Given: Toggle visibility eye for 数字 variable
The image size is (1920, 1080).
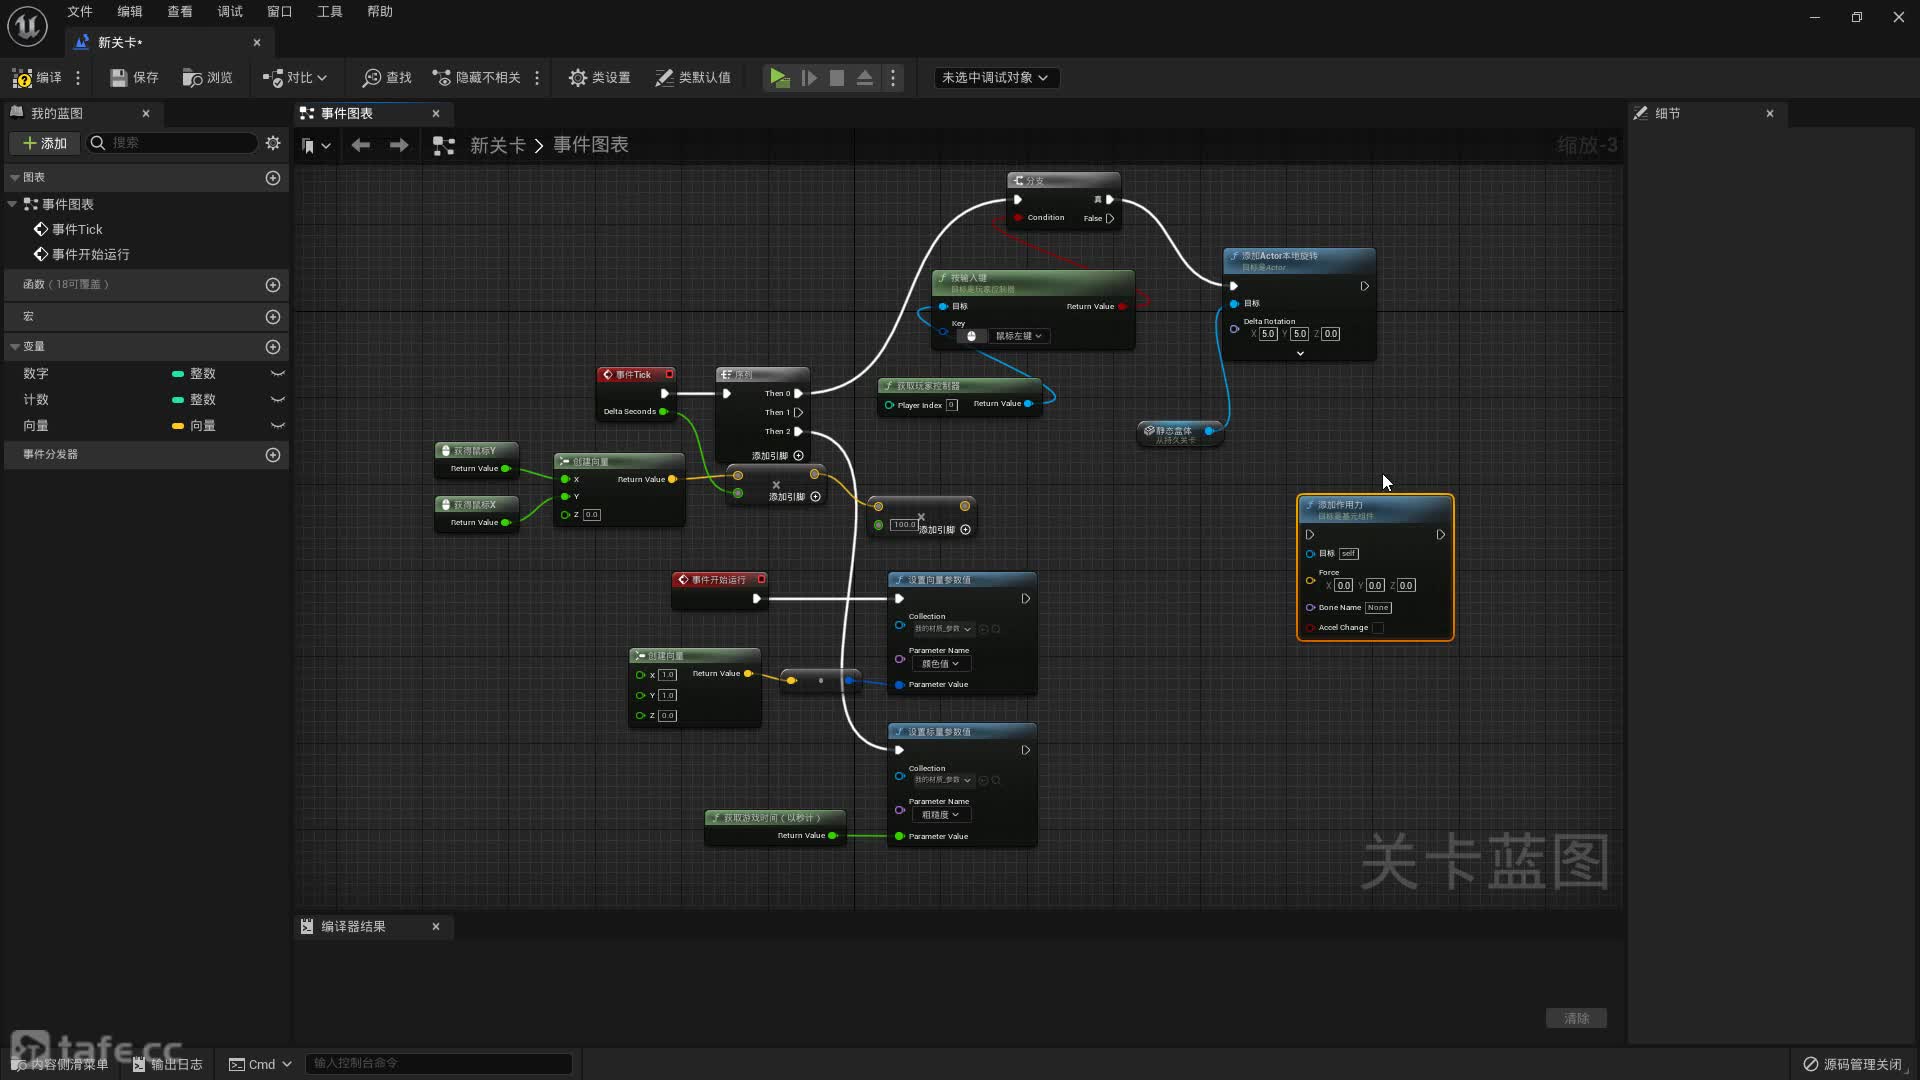Looking at the screenshot, I should (278, 373).
